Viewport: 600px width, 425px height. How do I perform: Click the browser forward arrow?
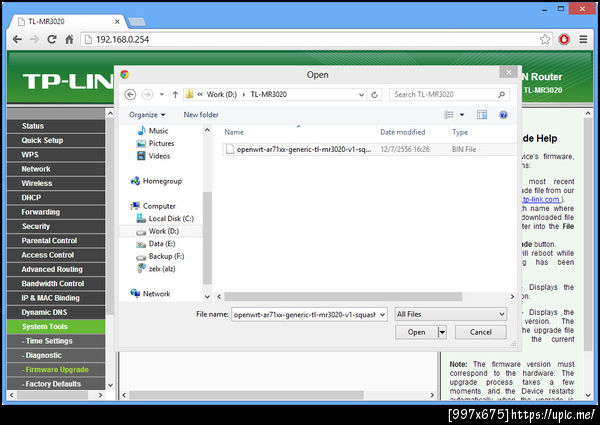point(34,39)
